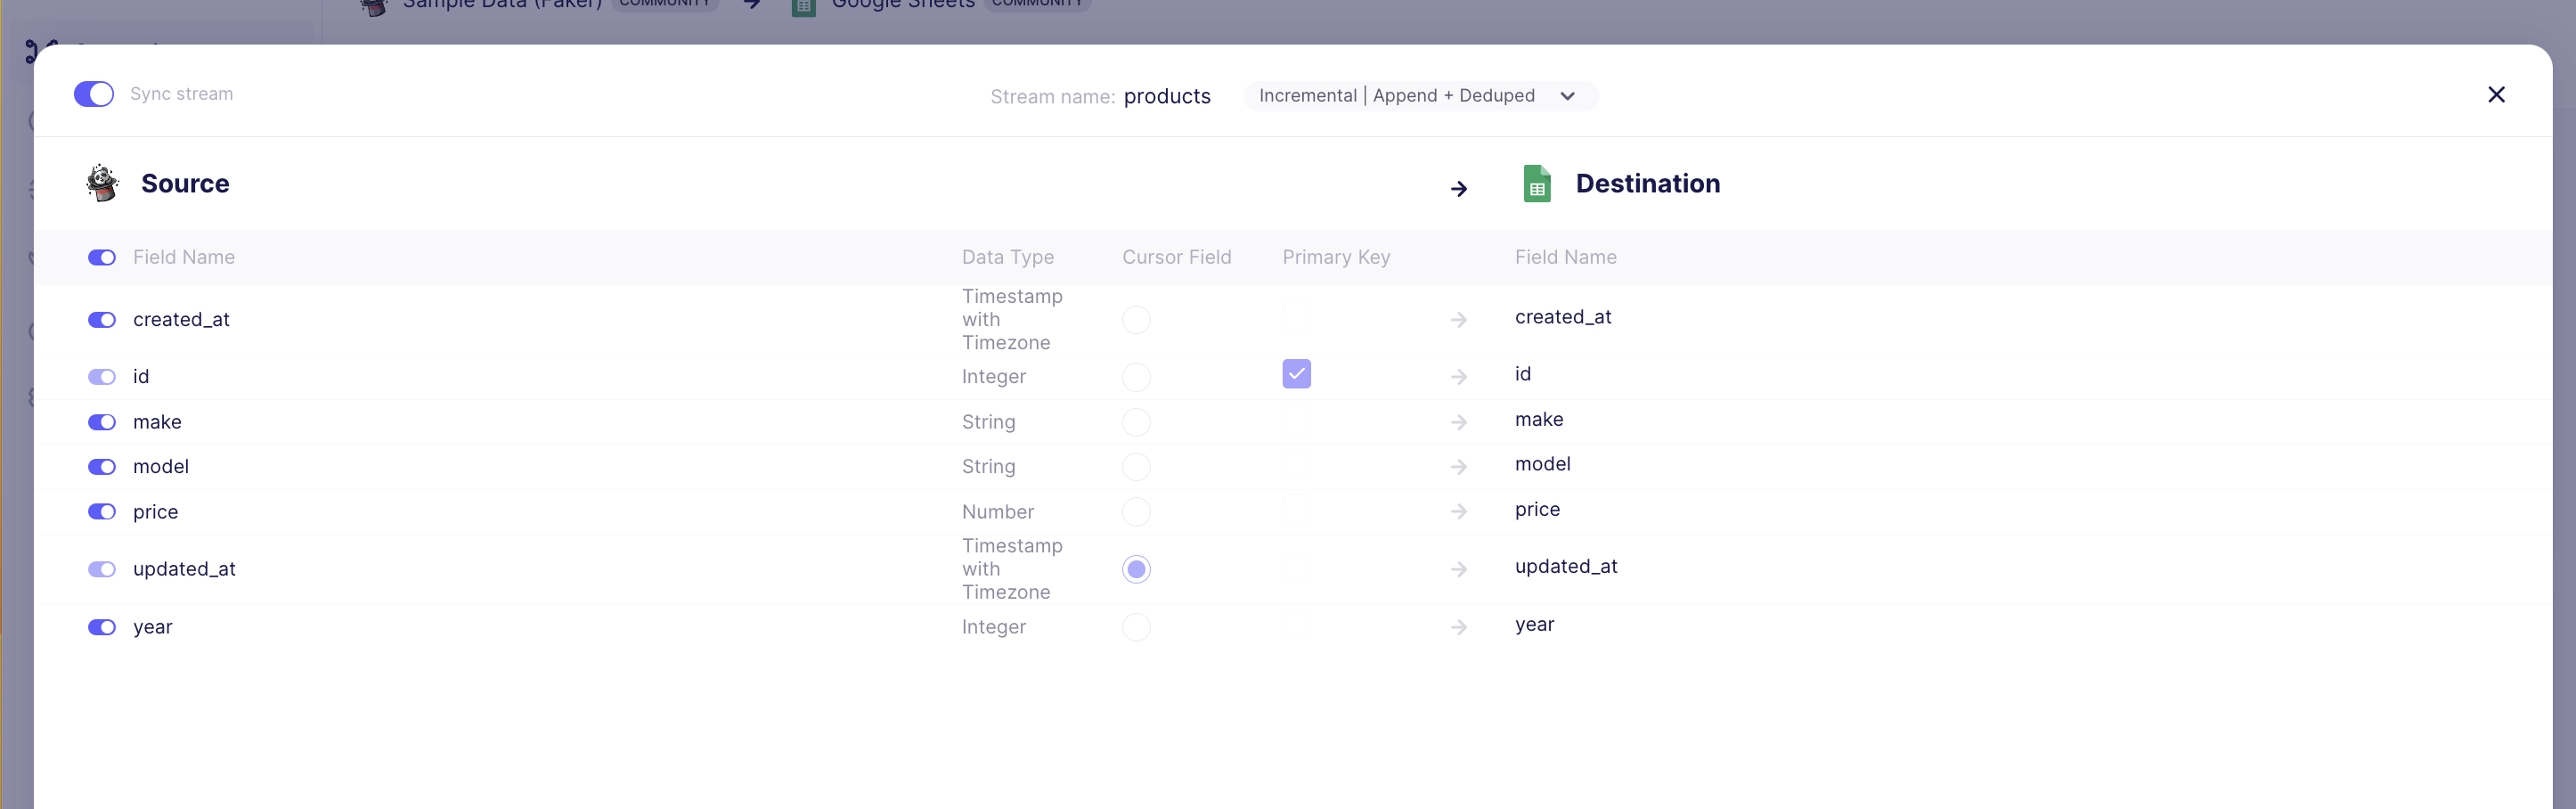Click the mapping arrow in the price row
Image resolution: width=2576 pixels, height=809 pixels.
[1458, 512]
